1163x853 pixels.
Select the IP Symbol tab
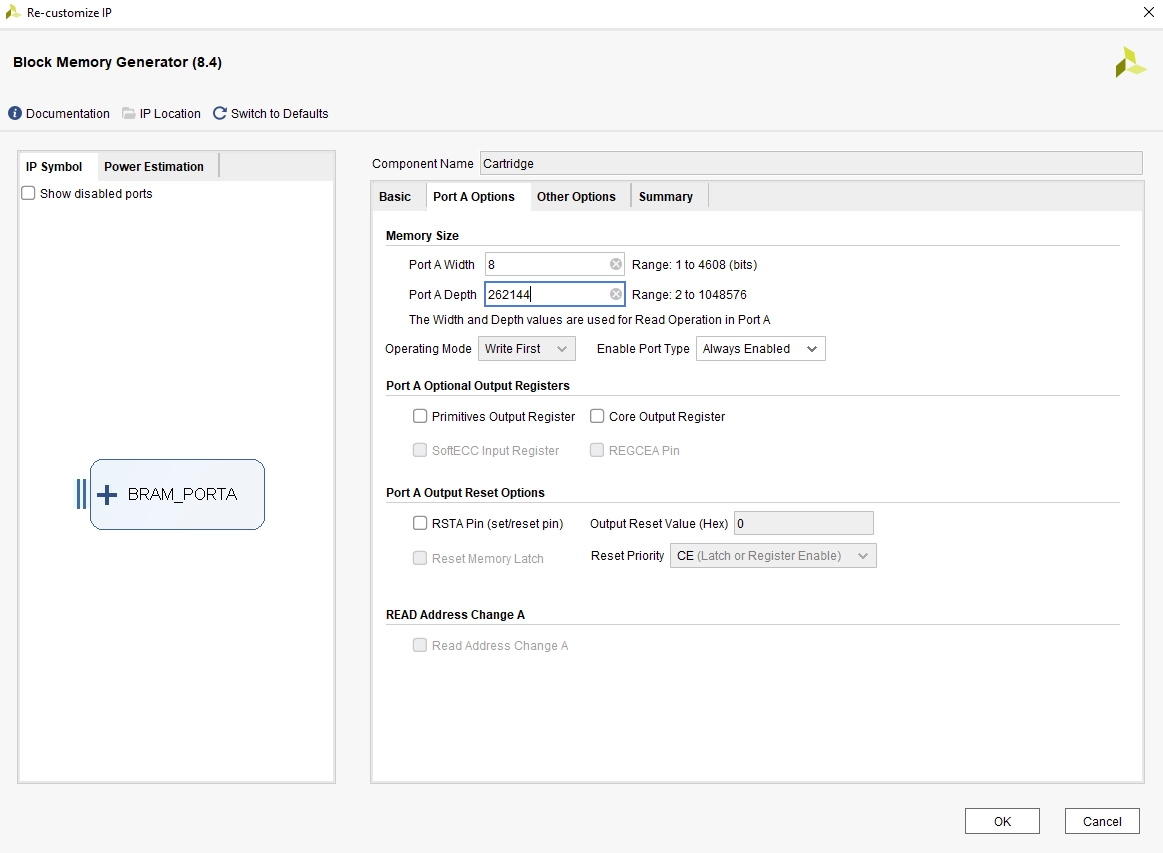pos(54,167)
